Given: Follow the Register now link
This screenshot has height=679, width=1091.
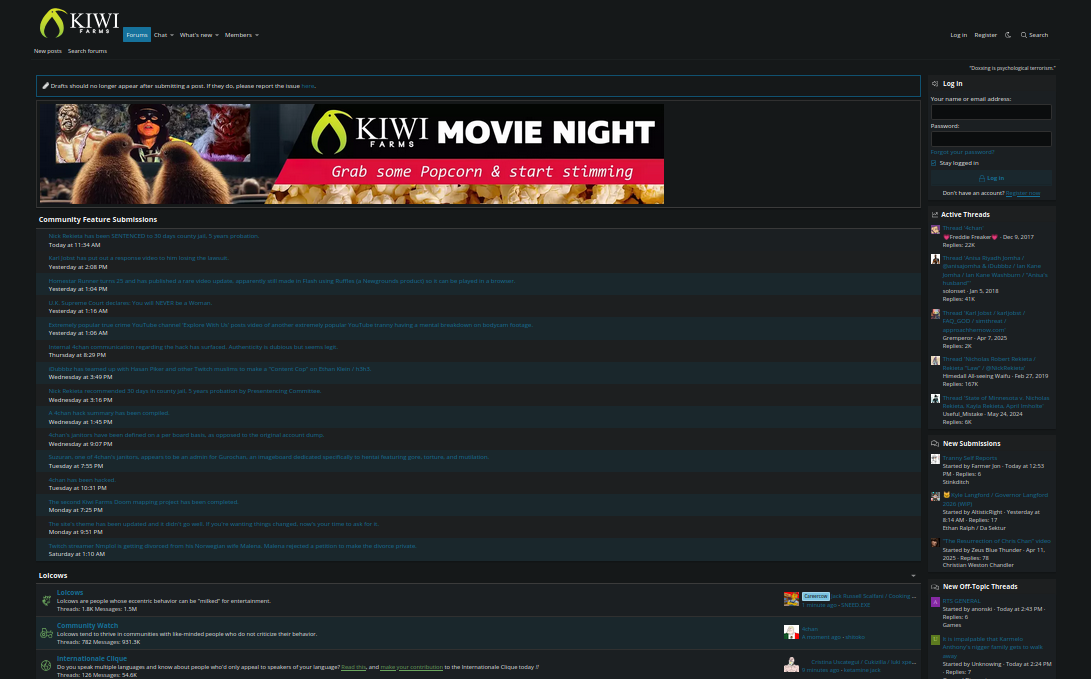Looking at the screenshot, I should 1023,193.
